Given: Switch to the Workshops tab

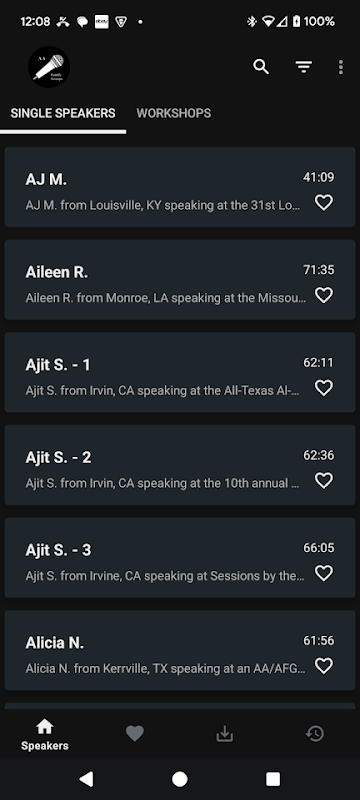Looking at the screenshot, I should point(174,113).
